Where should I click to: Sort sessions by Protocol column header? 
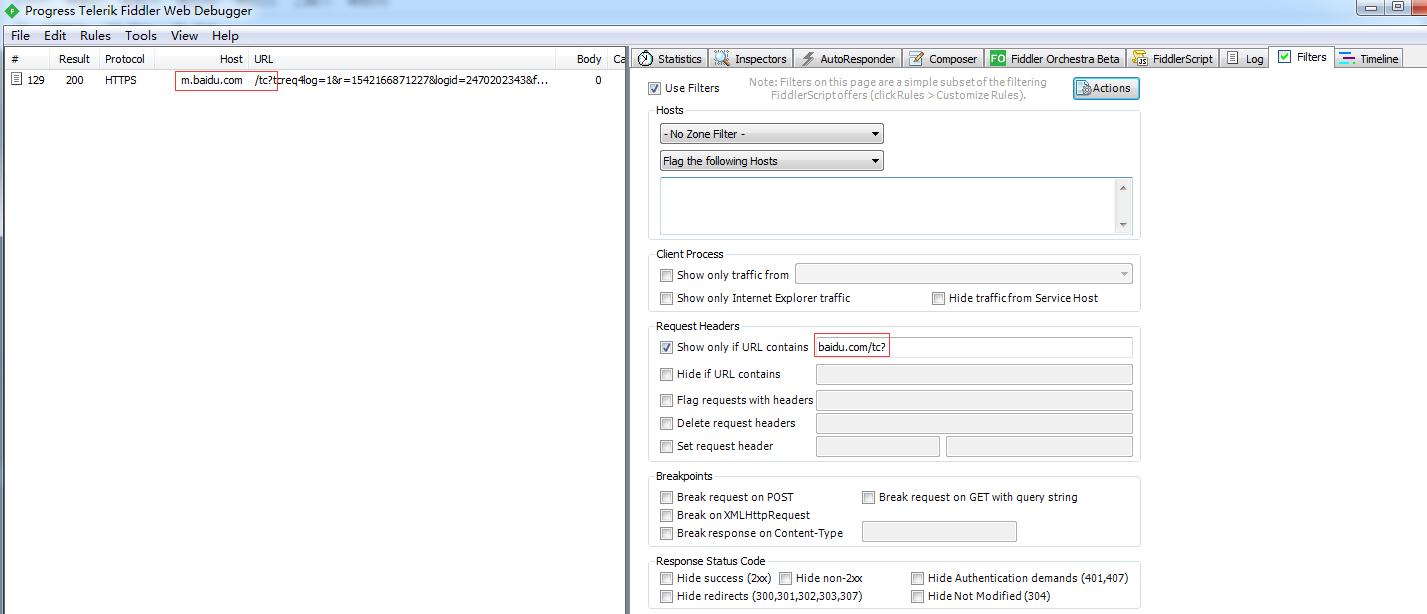point(126,59)
